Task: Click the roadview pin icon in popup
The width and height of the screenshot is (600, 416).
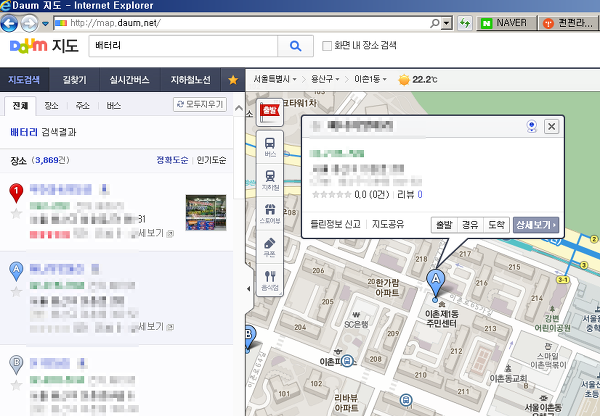Action: [532, 126]
